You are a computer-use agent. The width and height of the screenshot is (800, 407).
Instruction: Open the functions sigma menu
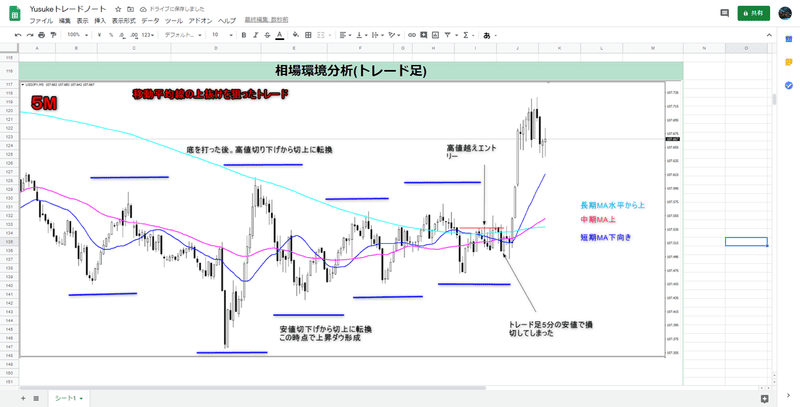465,35
